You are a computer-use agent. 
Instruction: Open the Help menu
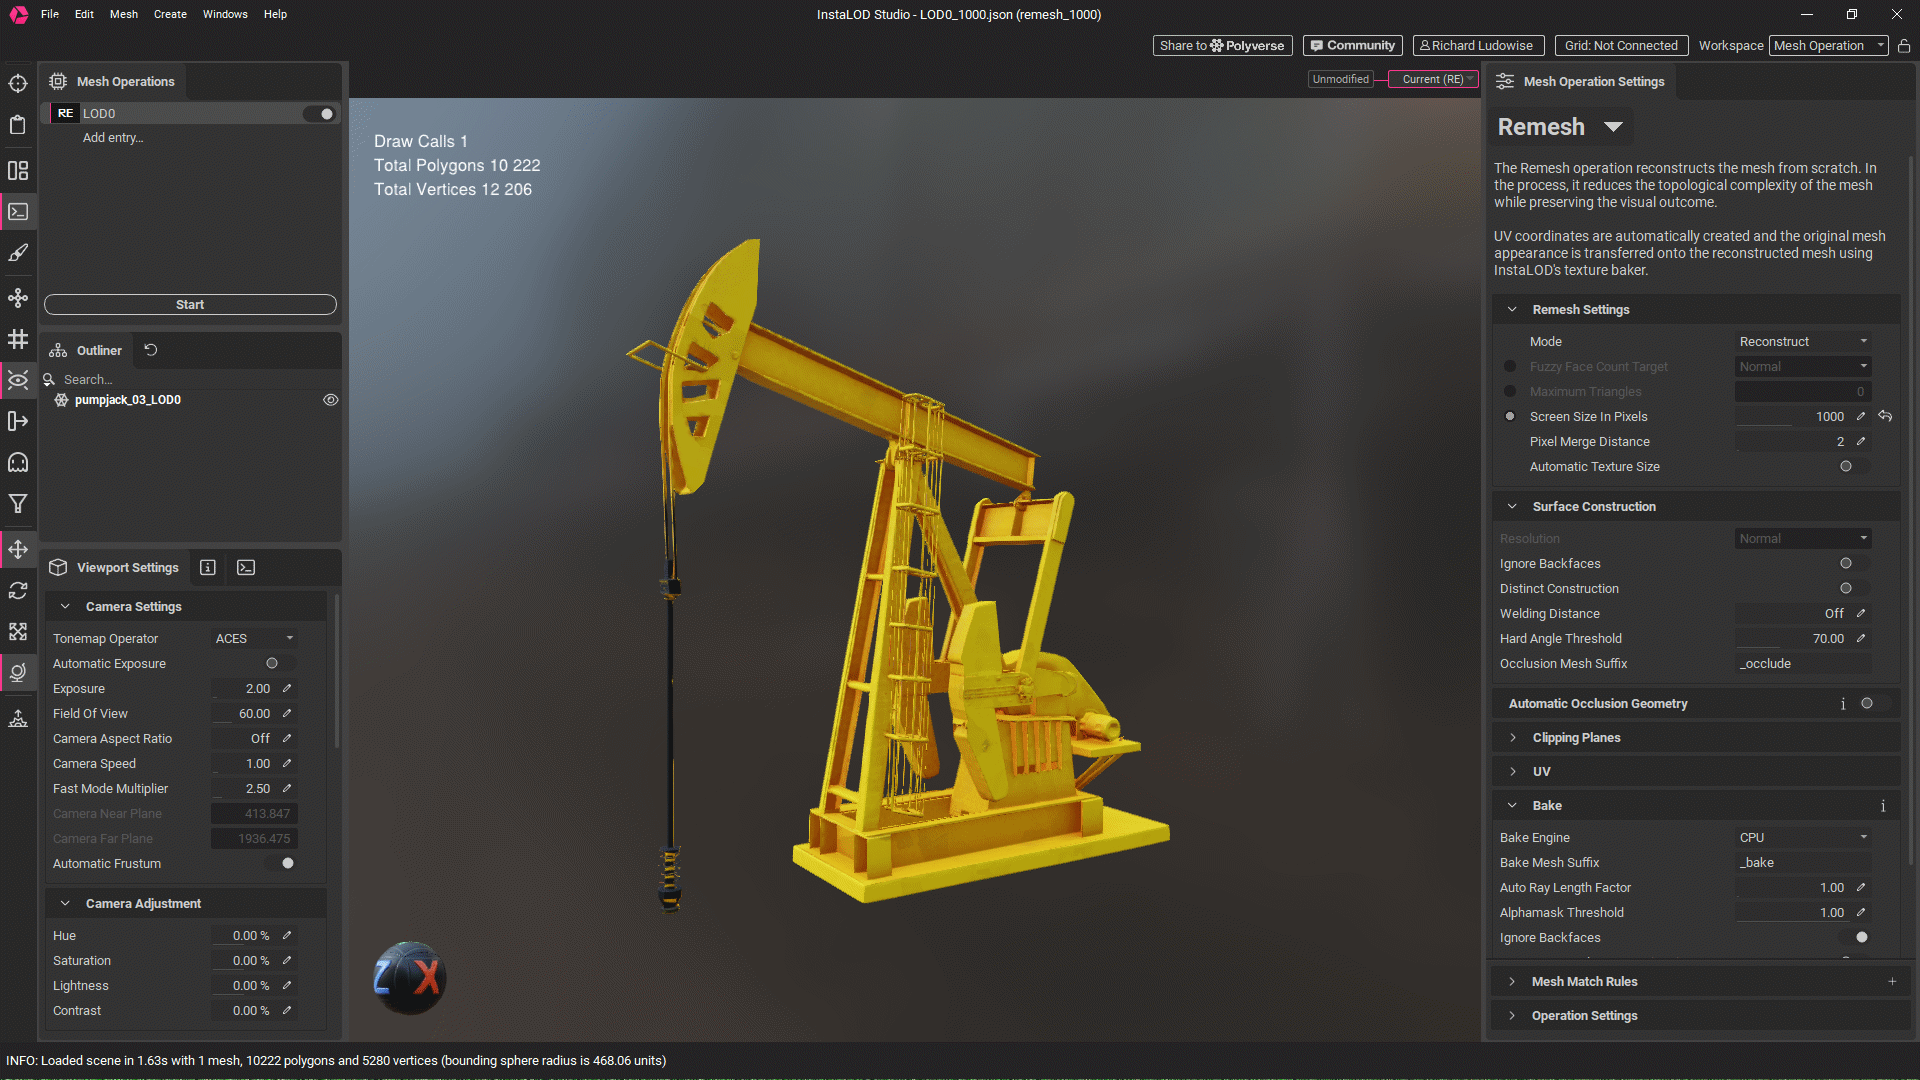(275, 14)
